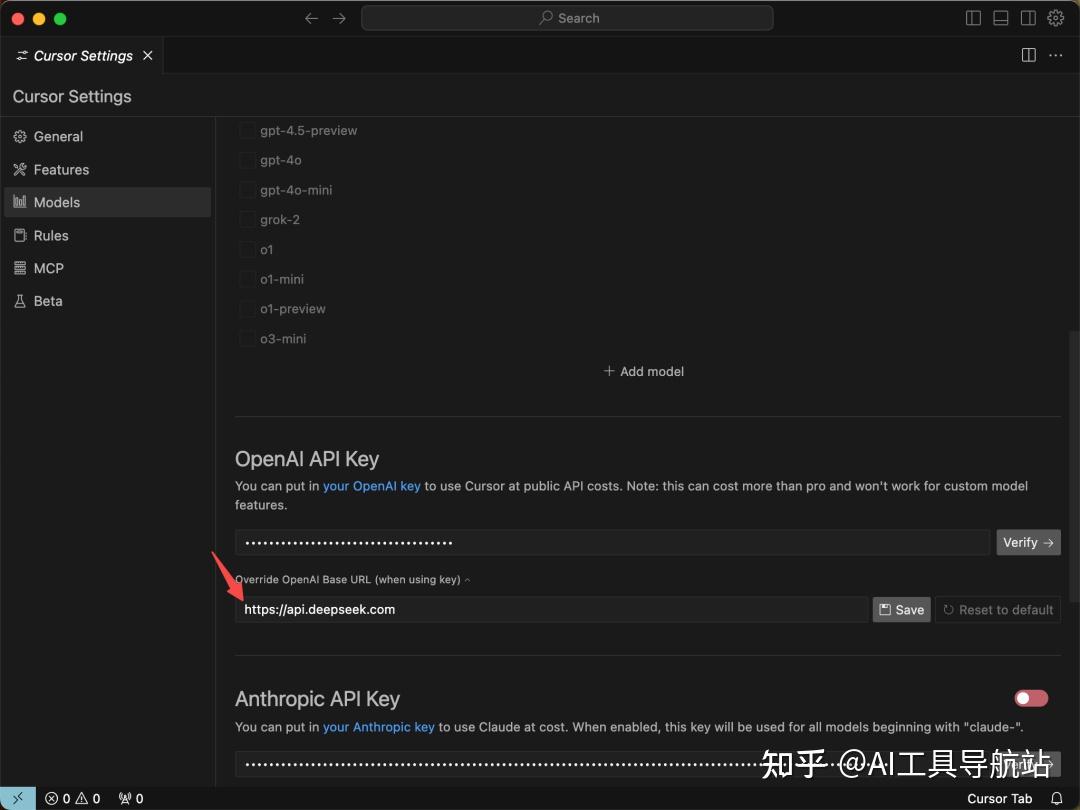This screenshot has width=1080, height=810.
Task: Open notifications bell
Action: pyautogui.click(x=1057, y=798)
